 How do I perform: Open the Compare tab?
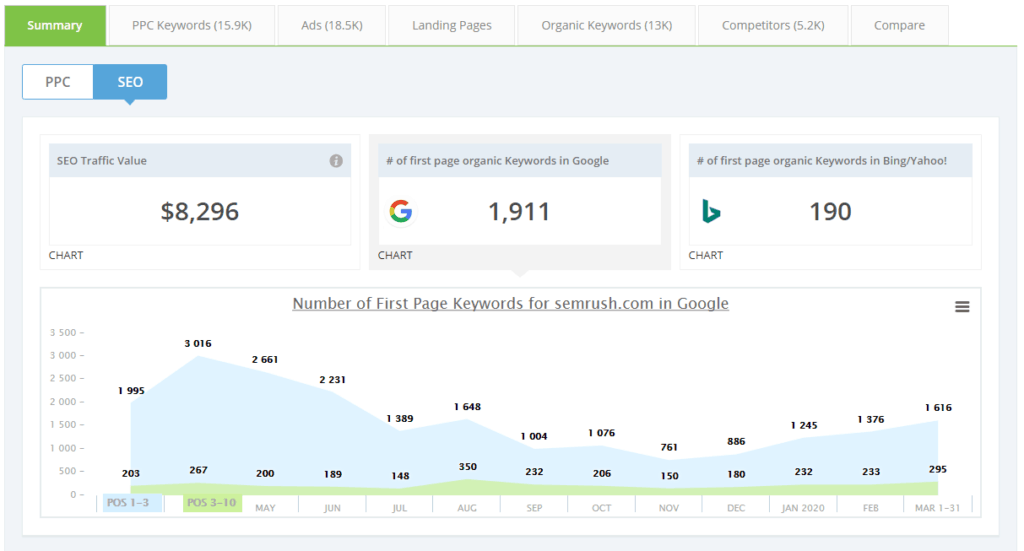[x=899, y=25]
